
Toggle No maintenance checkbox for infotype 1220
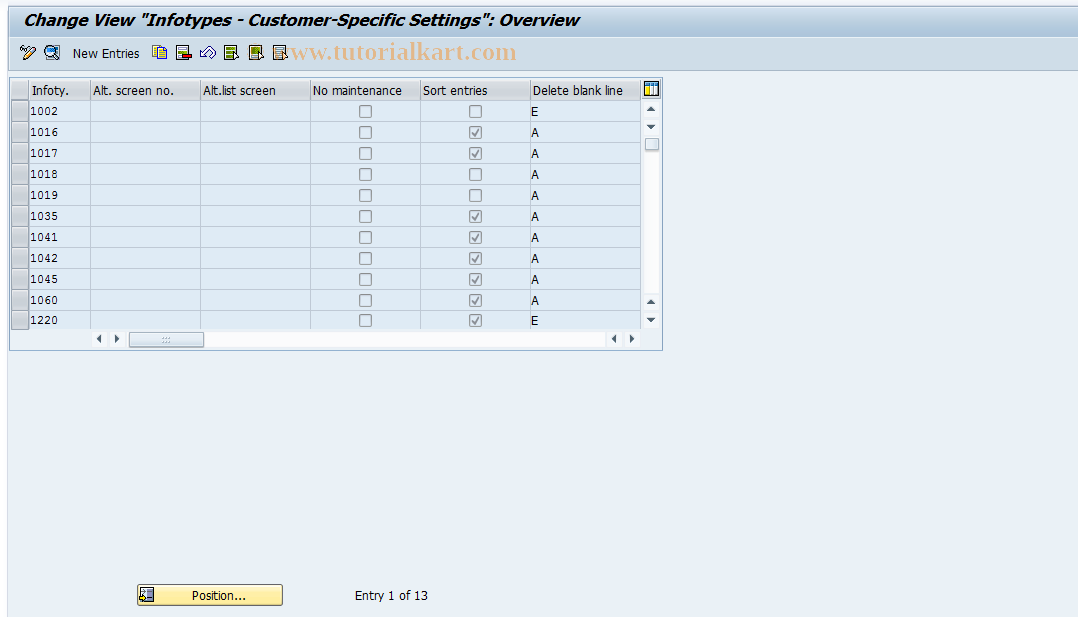click(x=365, y=321)
